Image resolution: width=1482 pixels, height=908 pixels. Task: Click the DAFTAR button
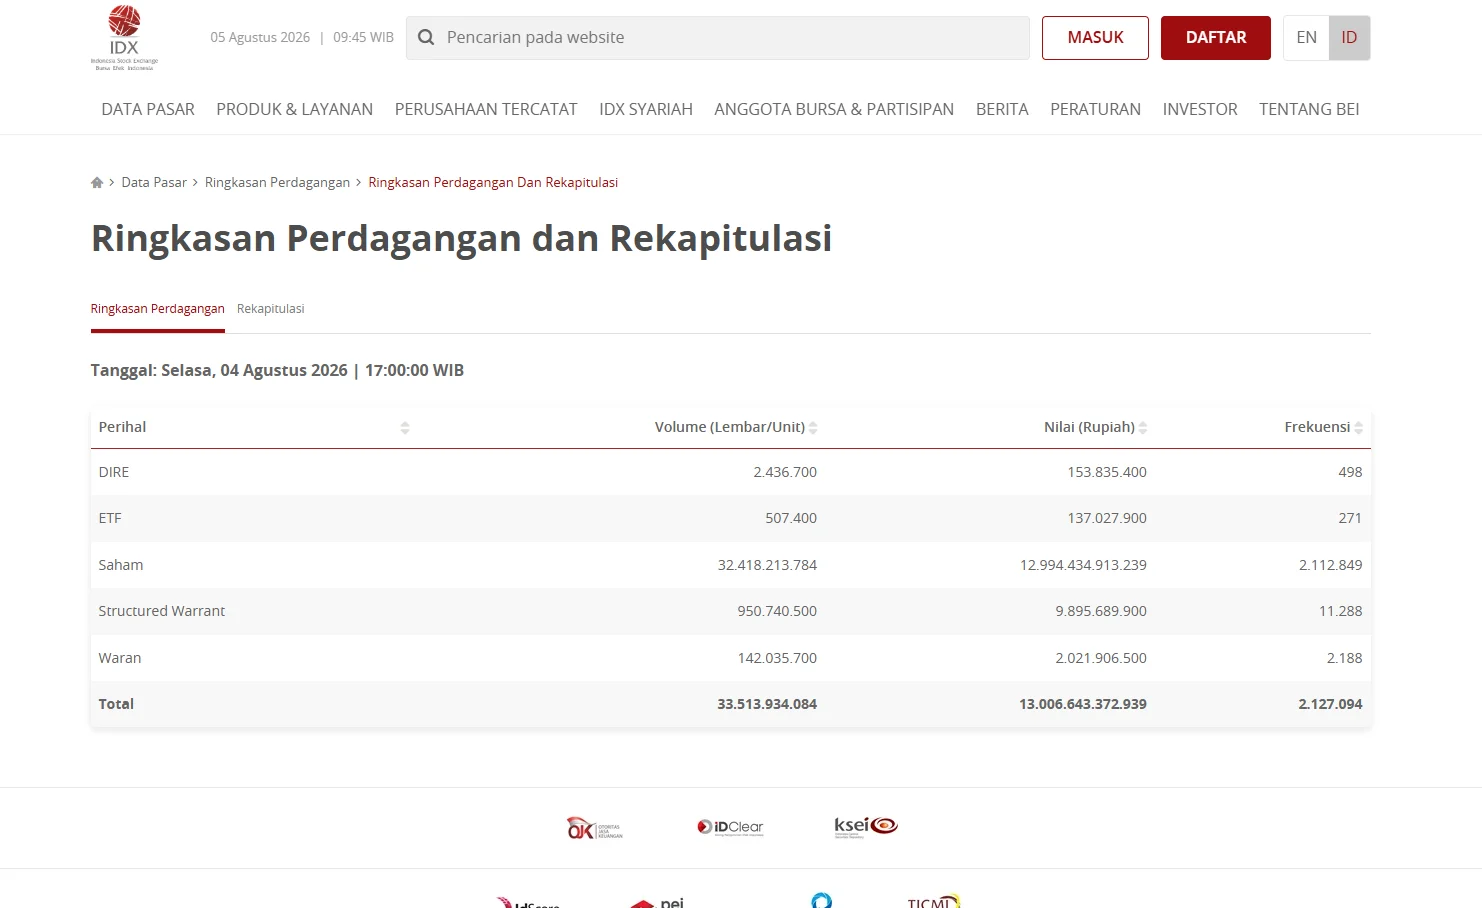click(1216, 38)
